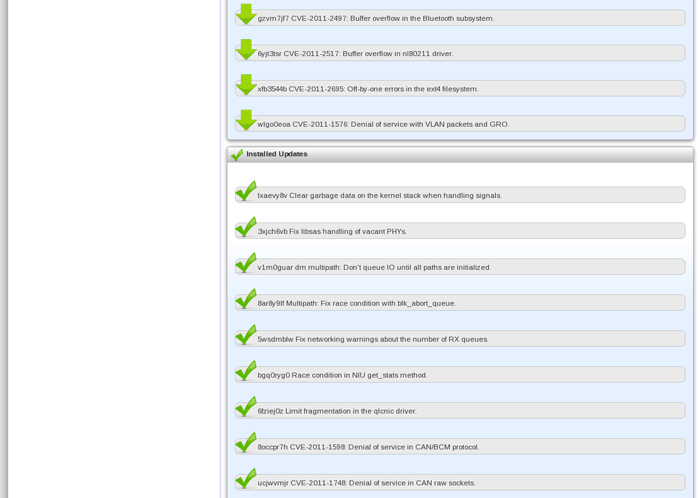Collapse the Installed Updates section header

[460, 155]
